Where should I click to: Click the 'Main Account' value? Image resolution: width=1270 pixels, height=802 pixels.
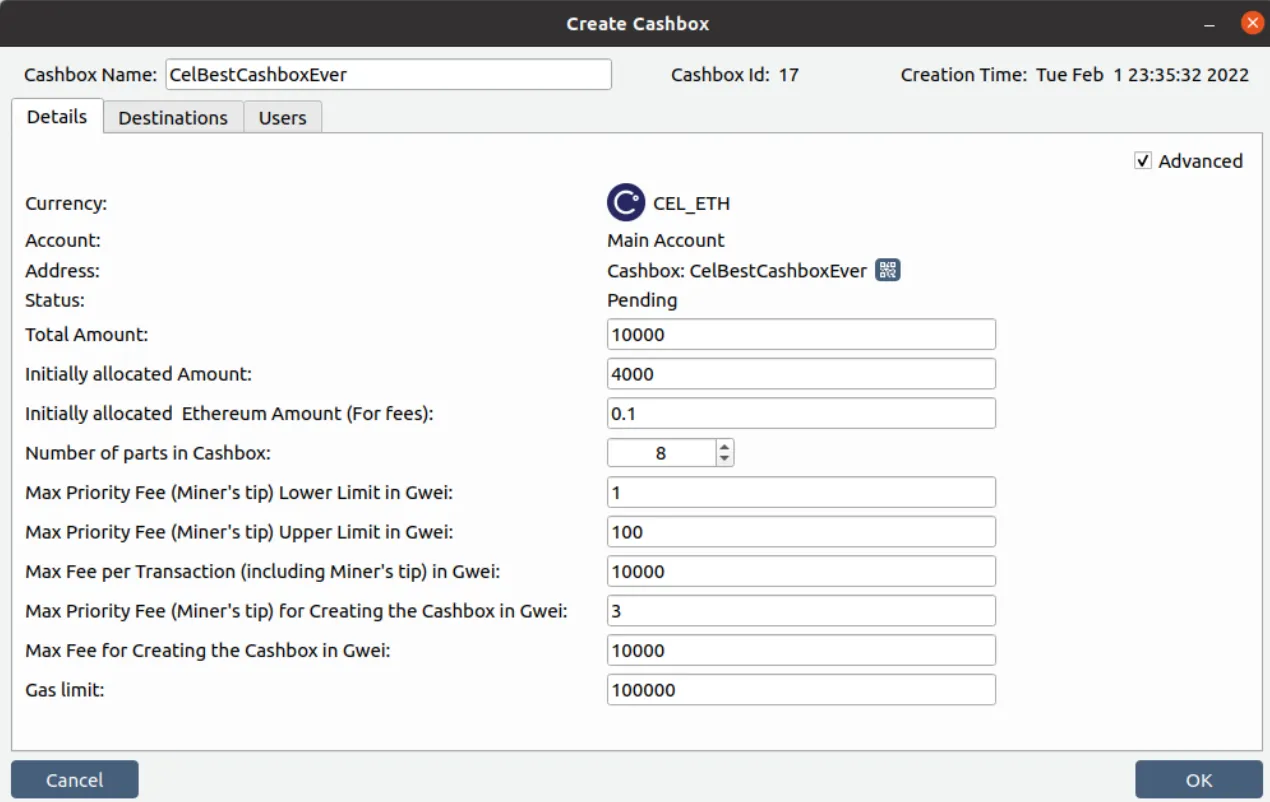pos(666,240)
